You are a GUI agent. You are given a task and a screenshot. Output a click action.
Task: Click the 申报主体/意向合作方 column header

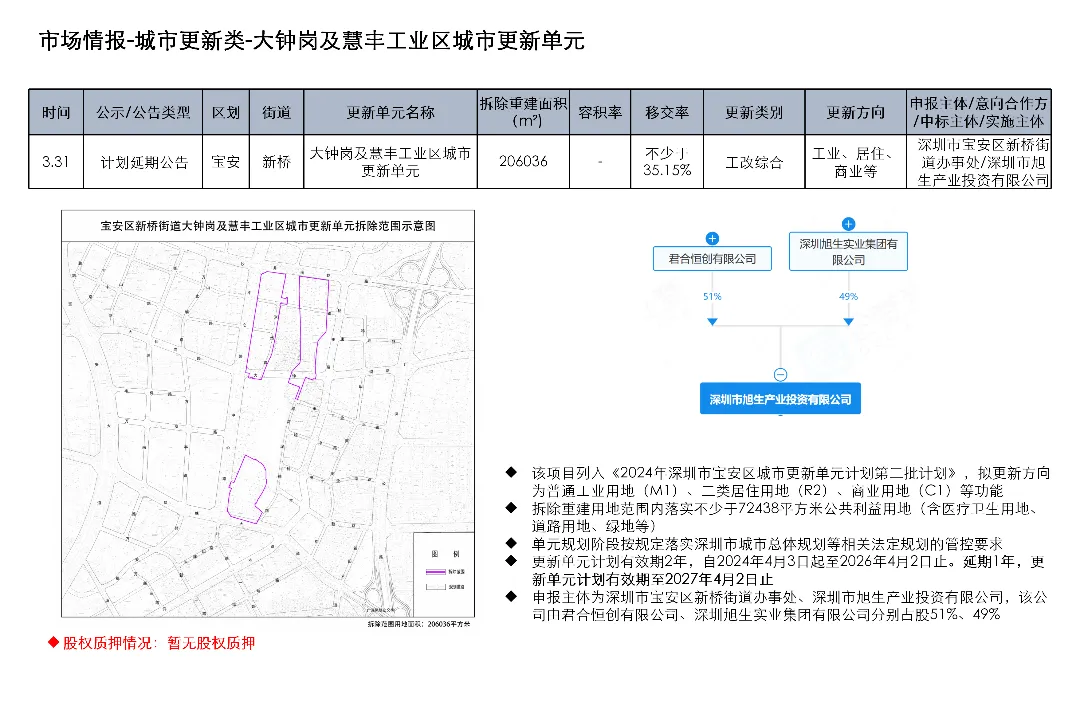tap(979, 112)
